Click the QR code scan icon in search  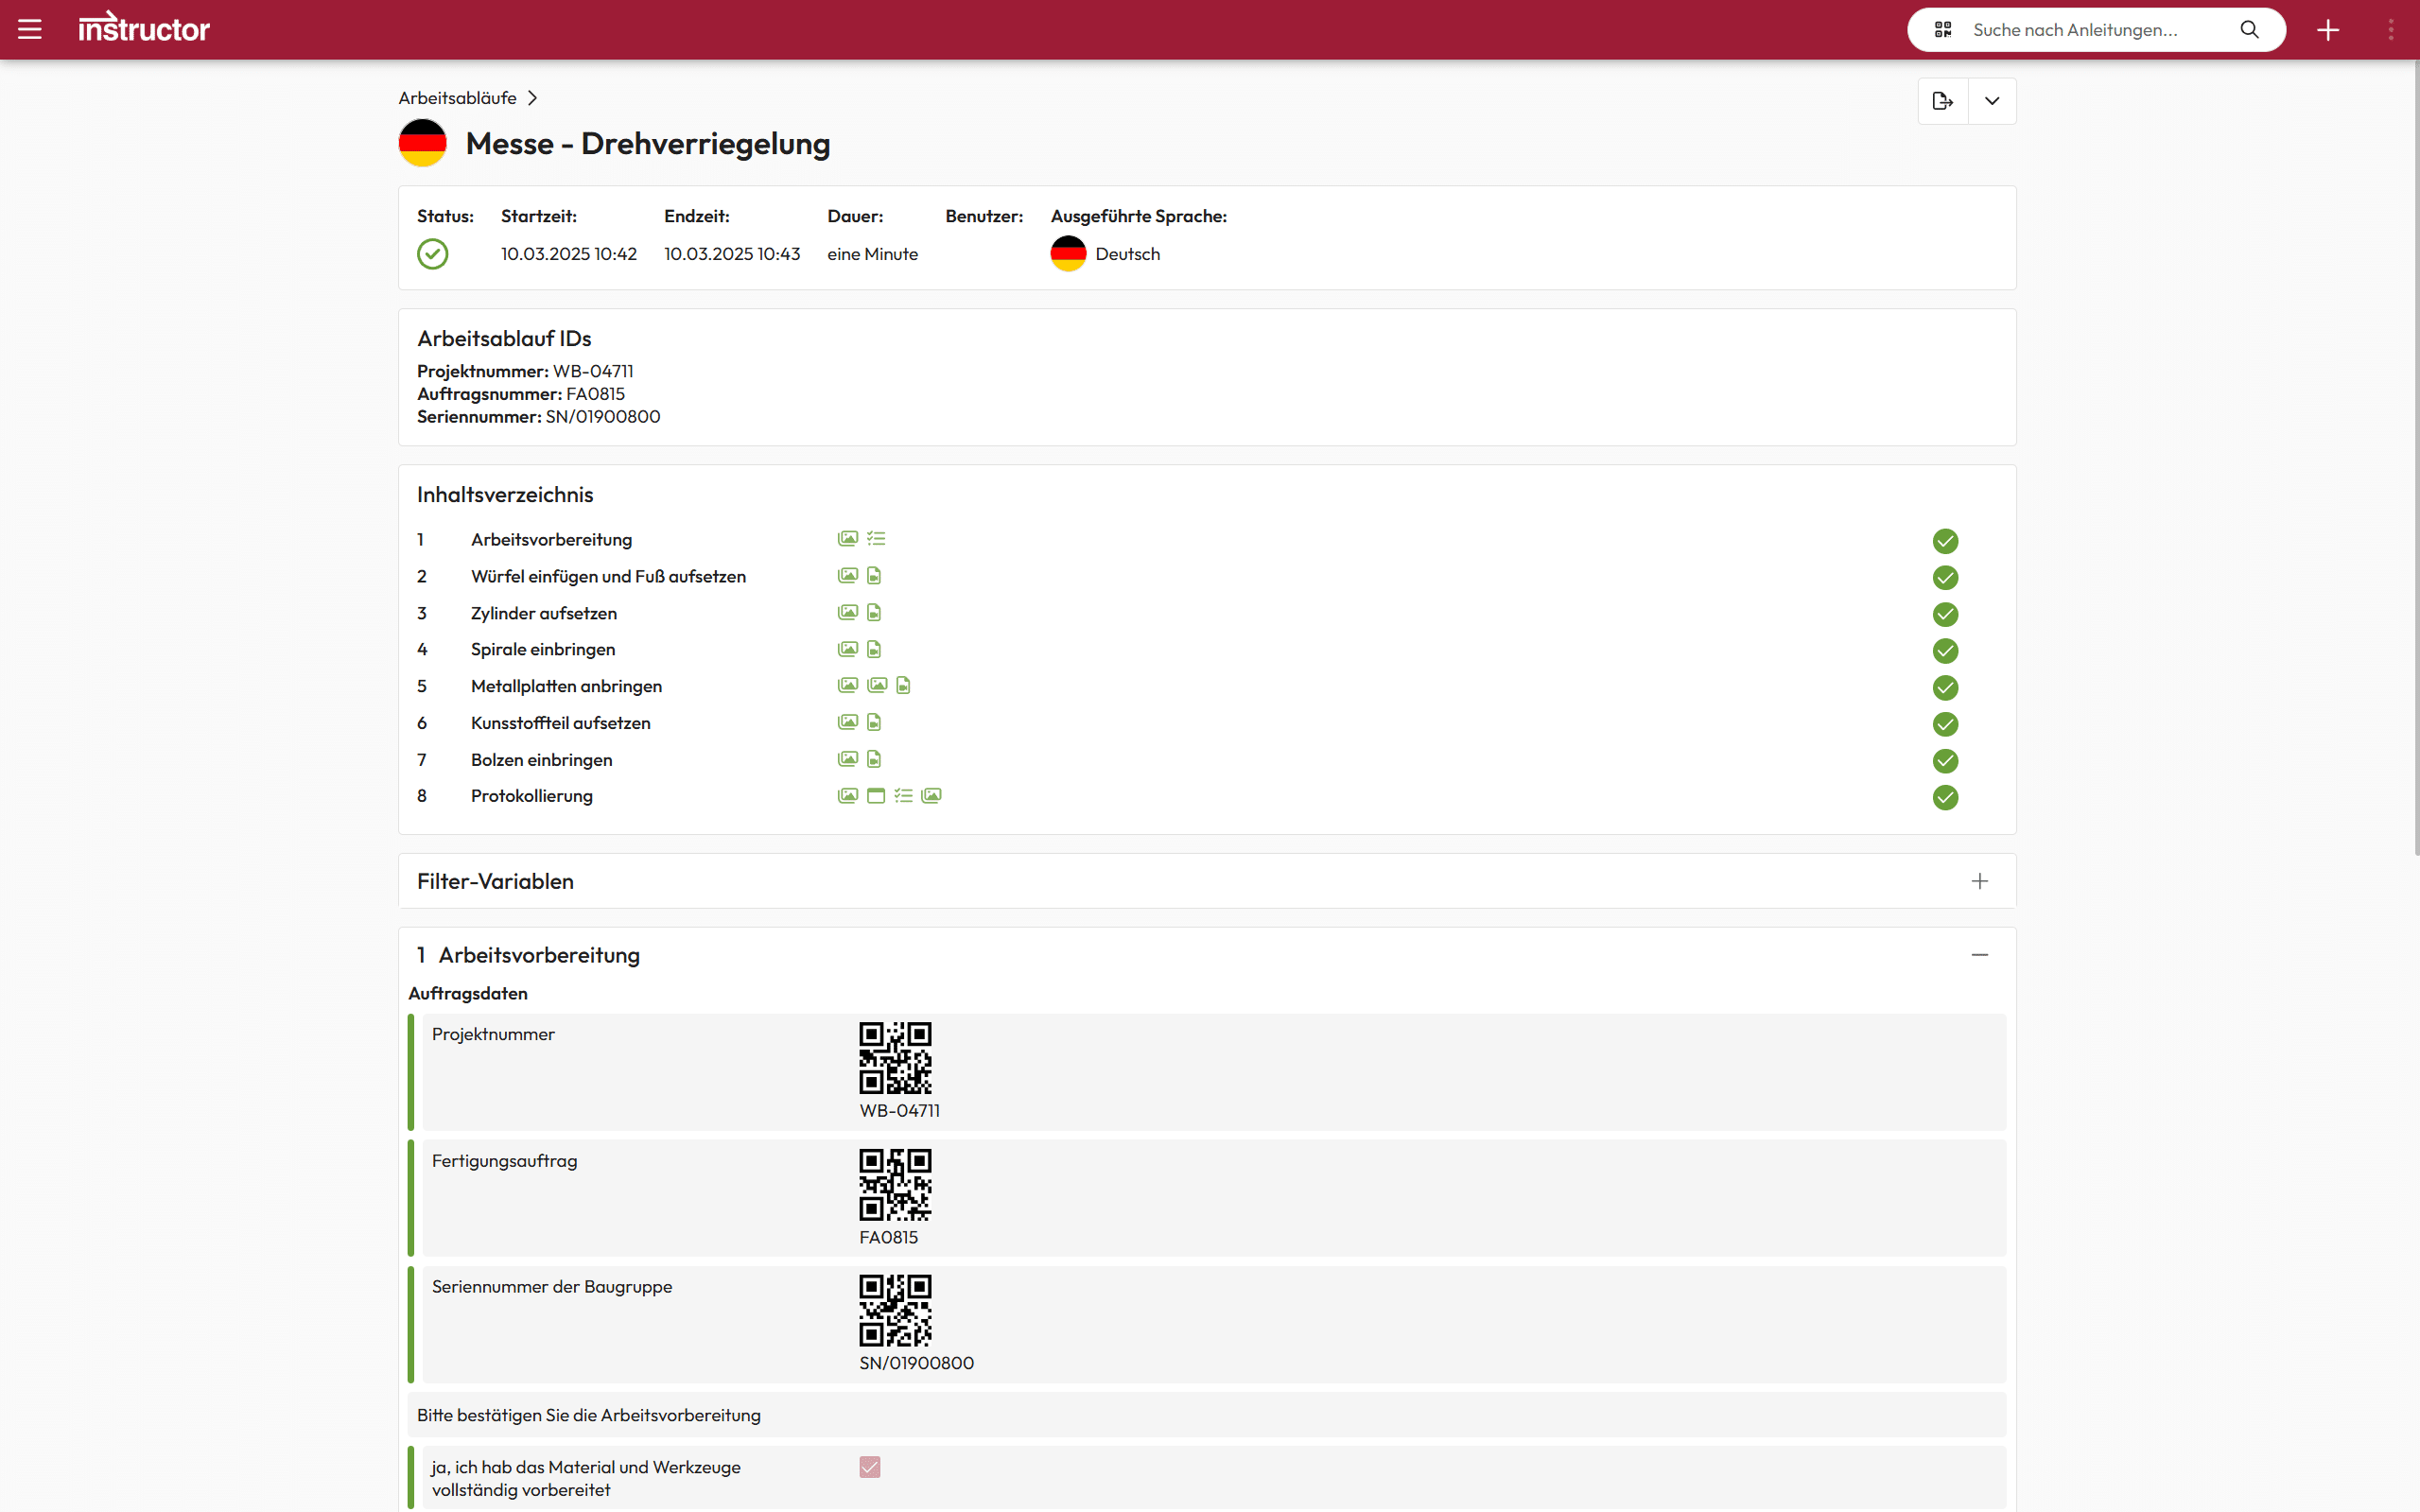(1942, 30)
